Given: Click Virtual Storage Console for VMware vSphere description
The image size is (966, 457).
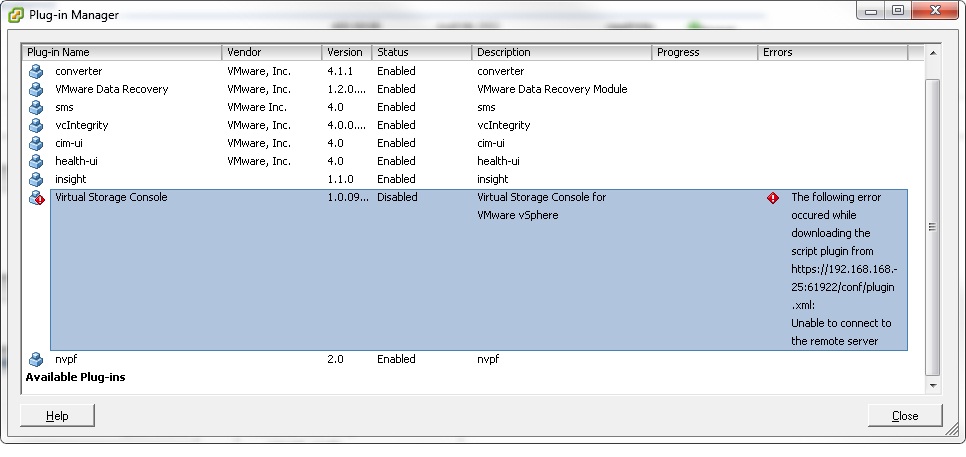Looking at the screenshot, I should [x=542, y=206].
